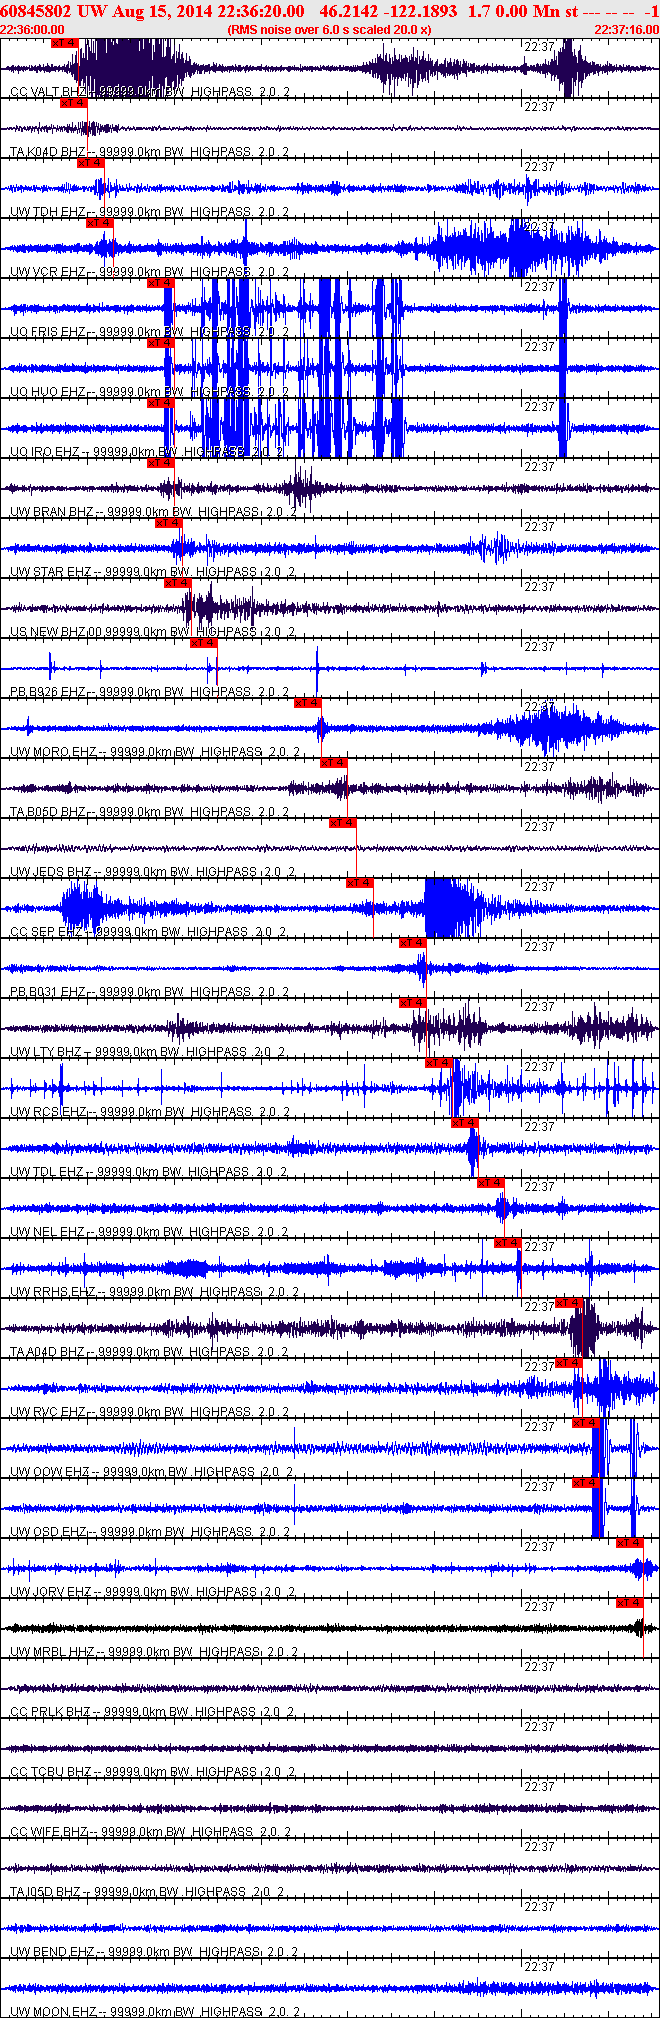This screenshot has width=660, height=2018.
Task: Click the UW RCS EHZ station label
Action: (x=48, y=1112)
